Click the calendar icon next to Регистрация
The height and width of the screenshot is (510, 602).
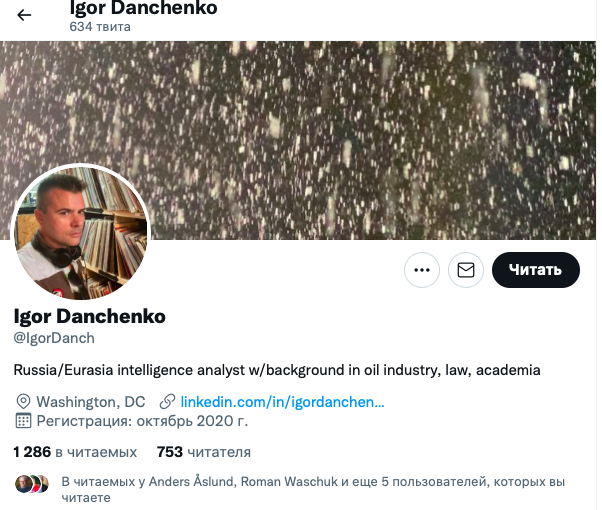pyautogui.click(x=23, y=421)
